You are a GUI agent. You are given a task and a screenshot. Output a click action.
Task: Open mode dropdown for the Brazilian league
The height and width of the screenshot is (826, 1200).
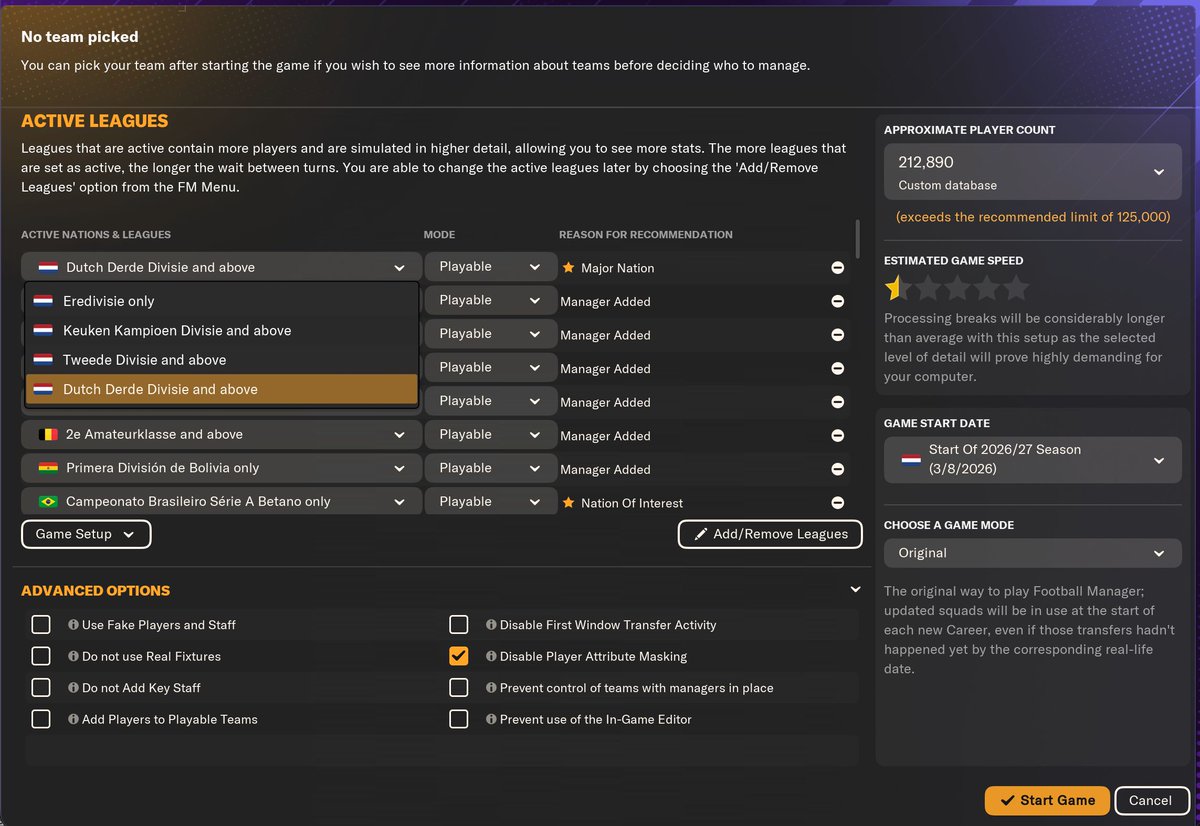491,502
